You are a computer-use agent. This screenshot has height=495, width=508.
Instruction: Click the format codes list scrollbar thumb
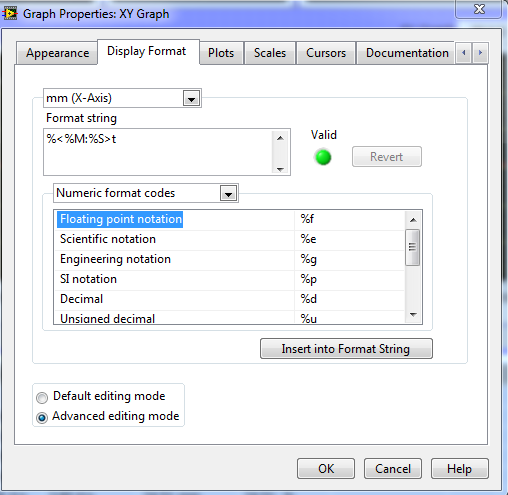point(413,247)
